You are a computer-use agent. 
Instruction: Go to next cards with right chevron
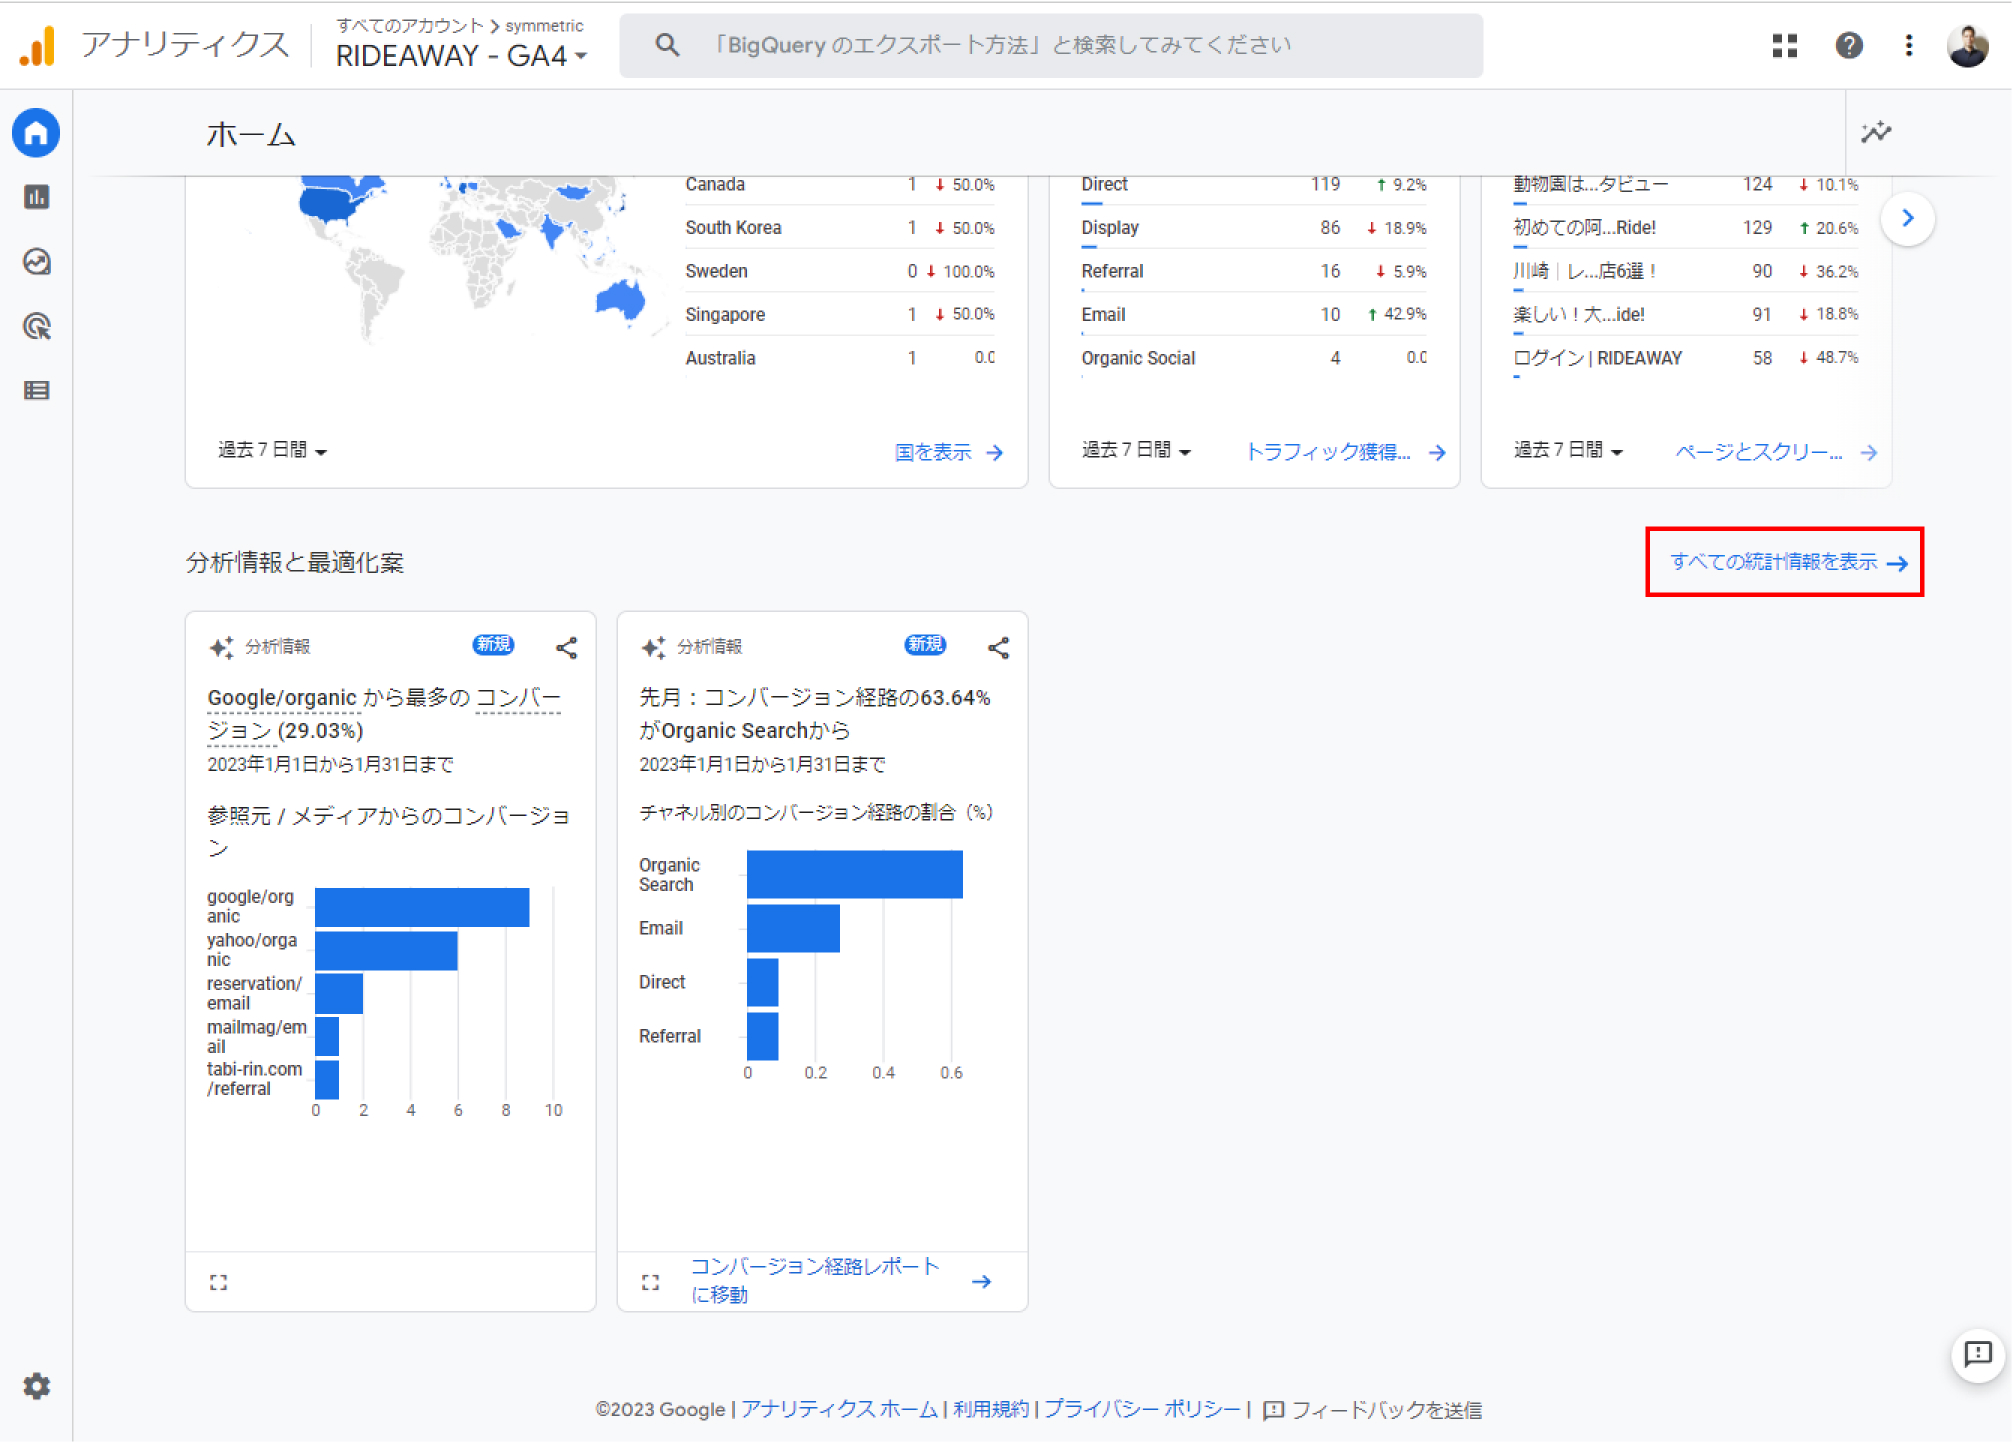click(x=1907, y=218)
